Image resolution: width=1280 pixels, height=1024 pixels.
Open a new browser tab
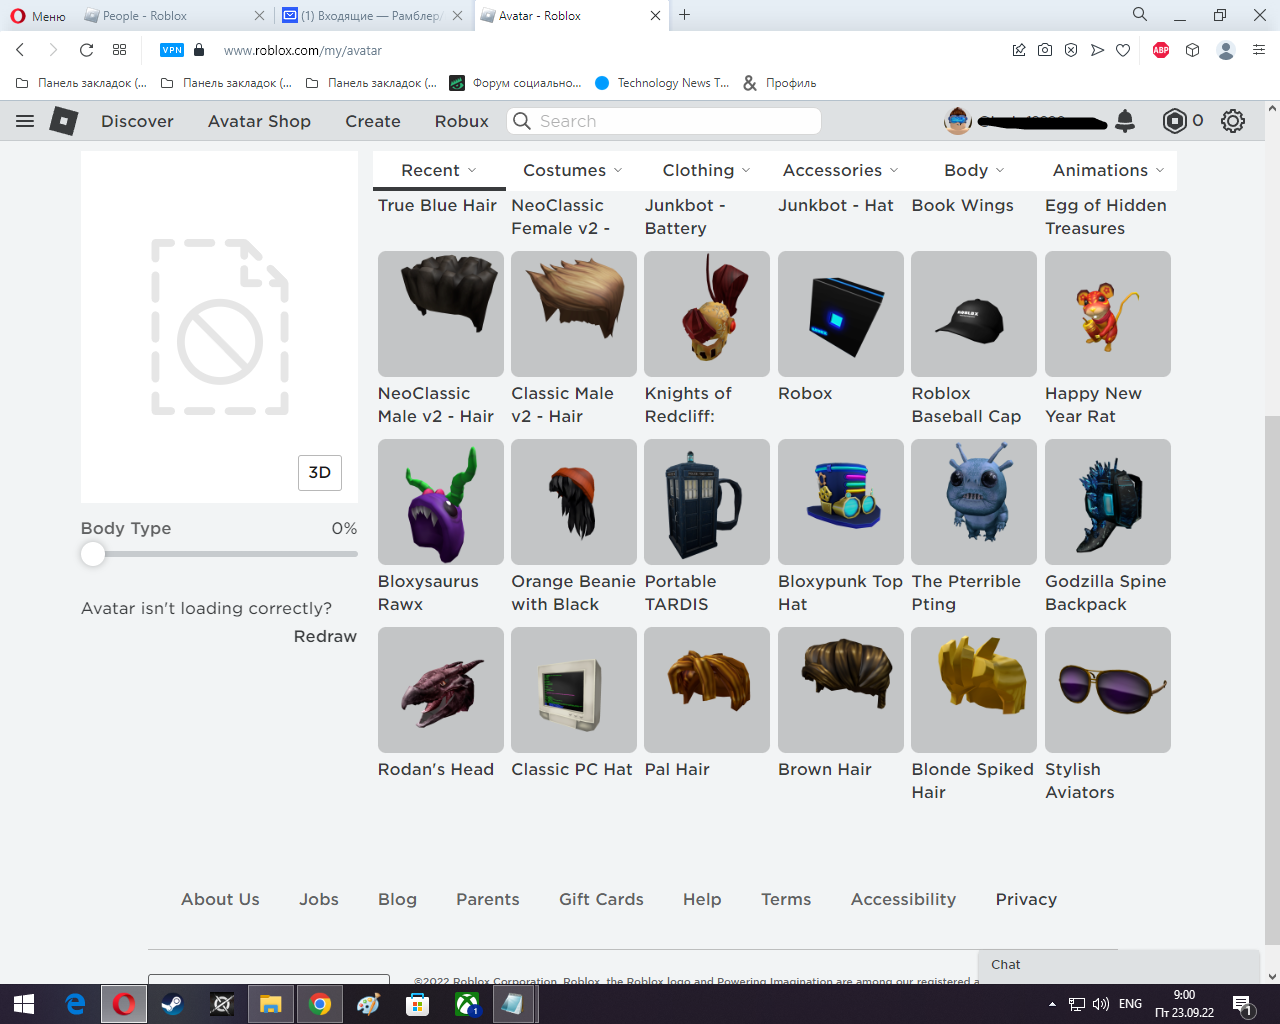(x=685, y=15)
